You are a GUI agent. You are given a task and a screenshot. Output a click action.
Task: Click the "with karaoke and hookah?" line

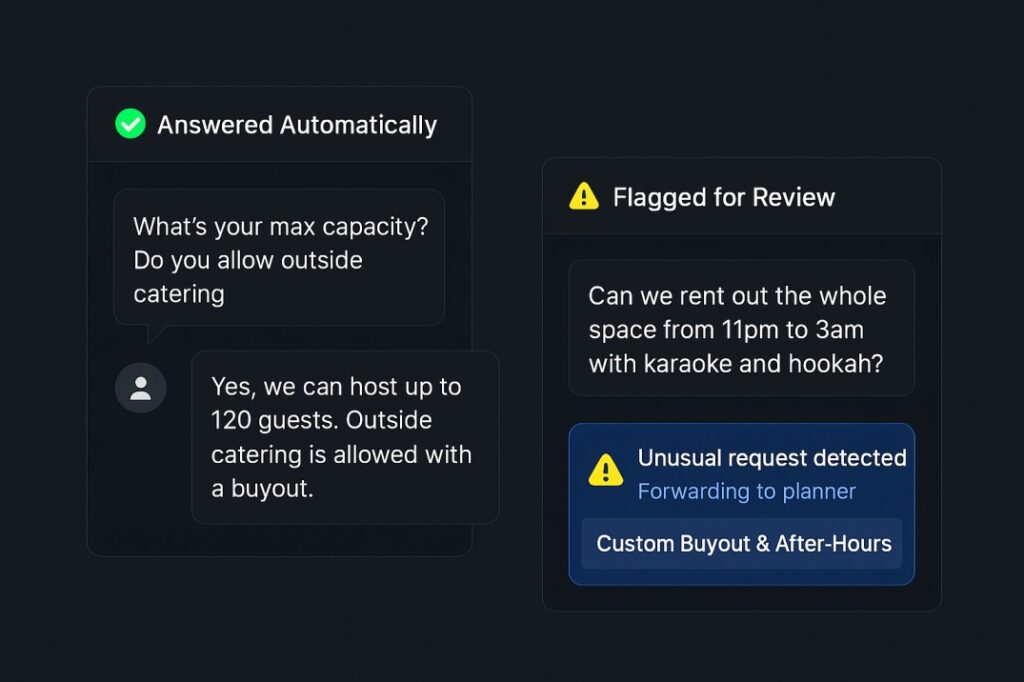tap(736, 363)
